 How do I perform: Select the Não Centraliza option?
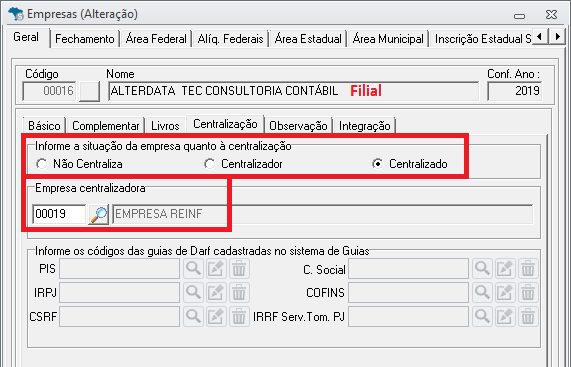[x=79, y=164]
